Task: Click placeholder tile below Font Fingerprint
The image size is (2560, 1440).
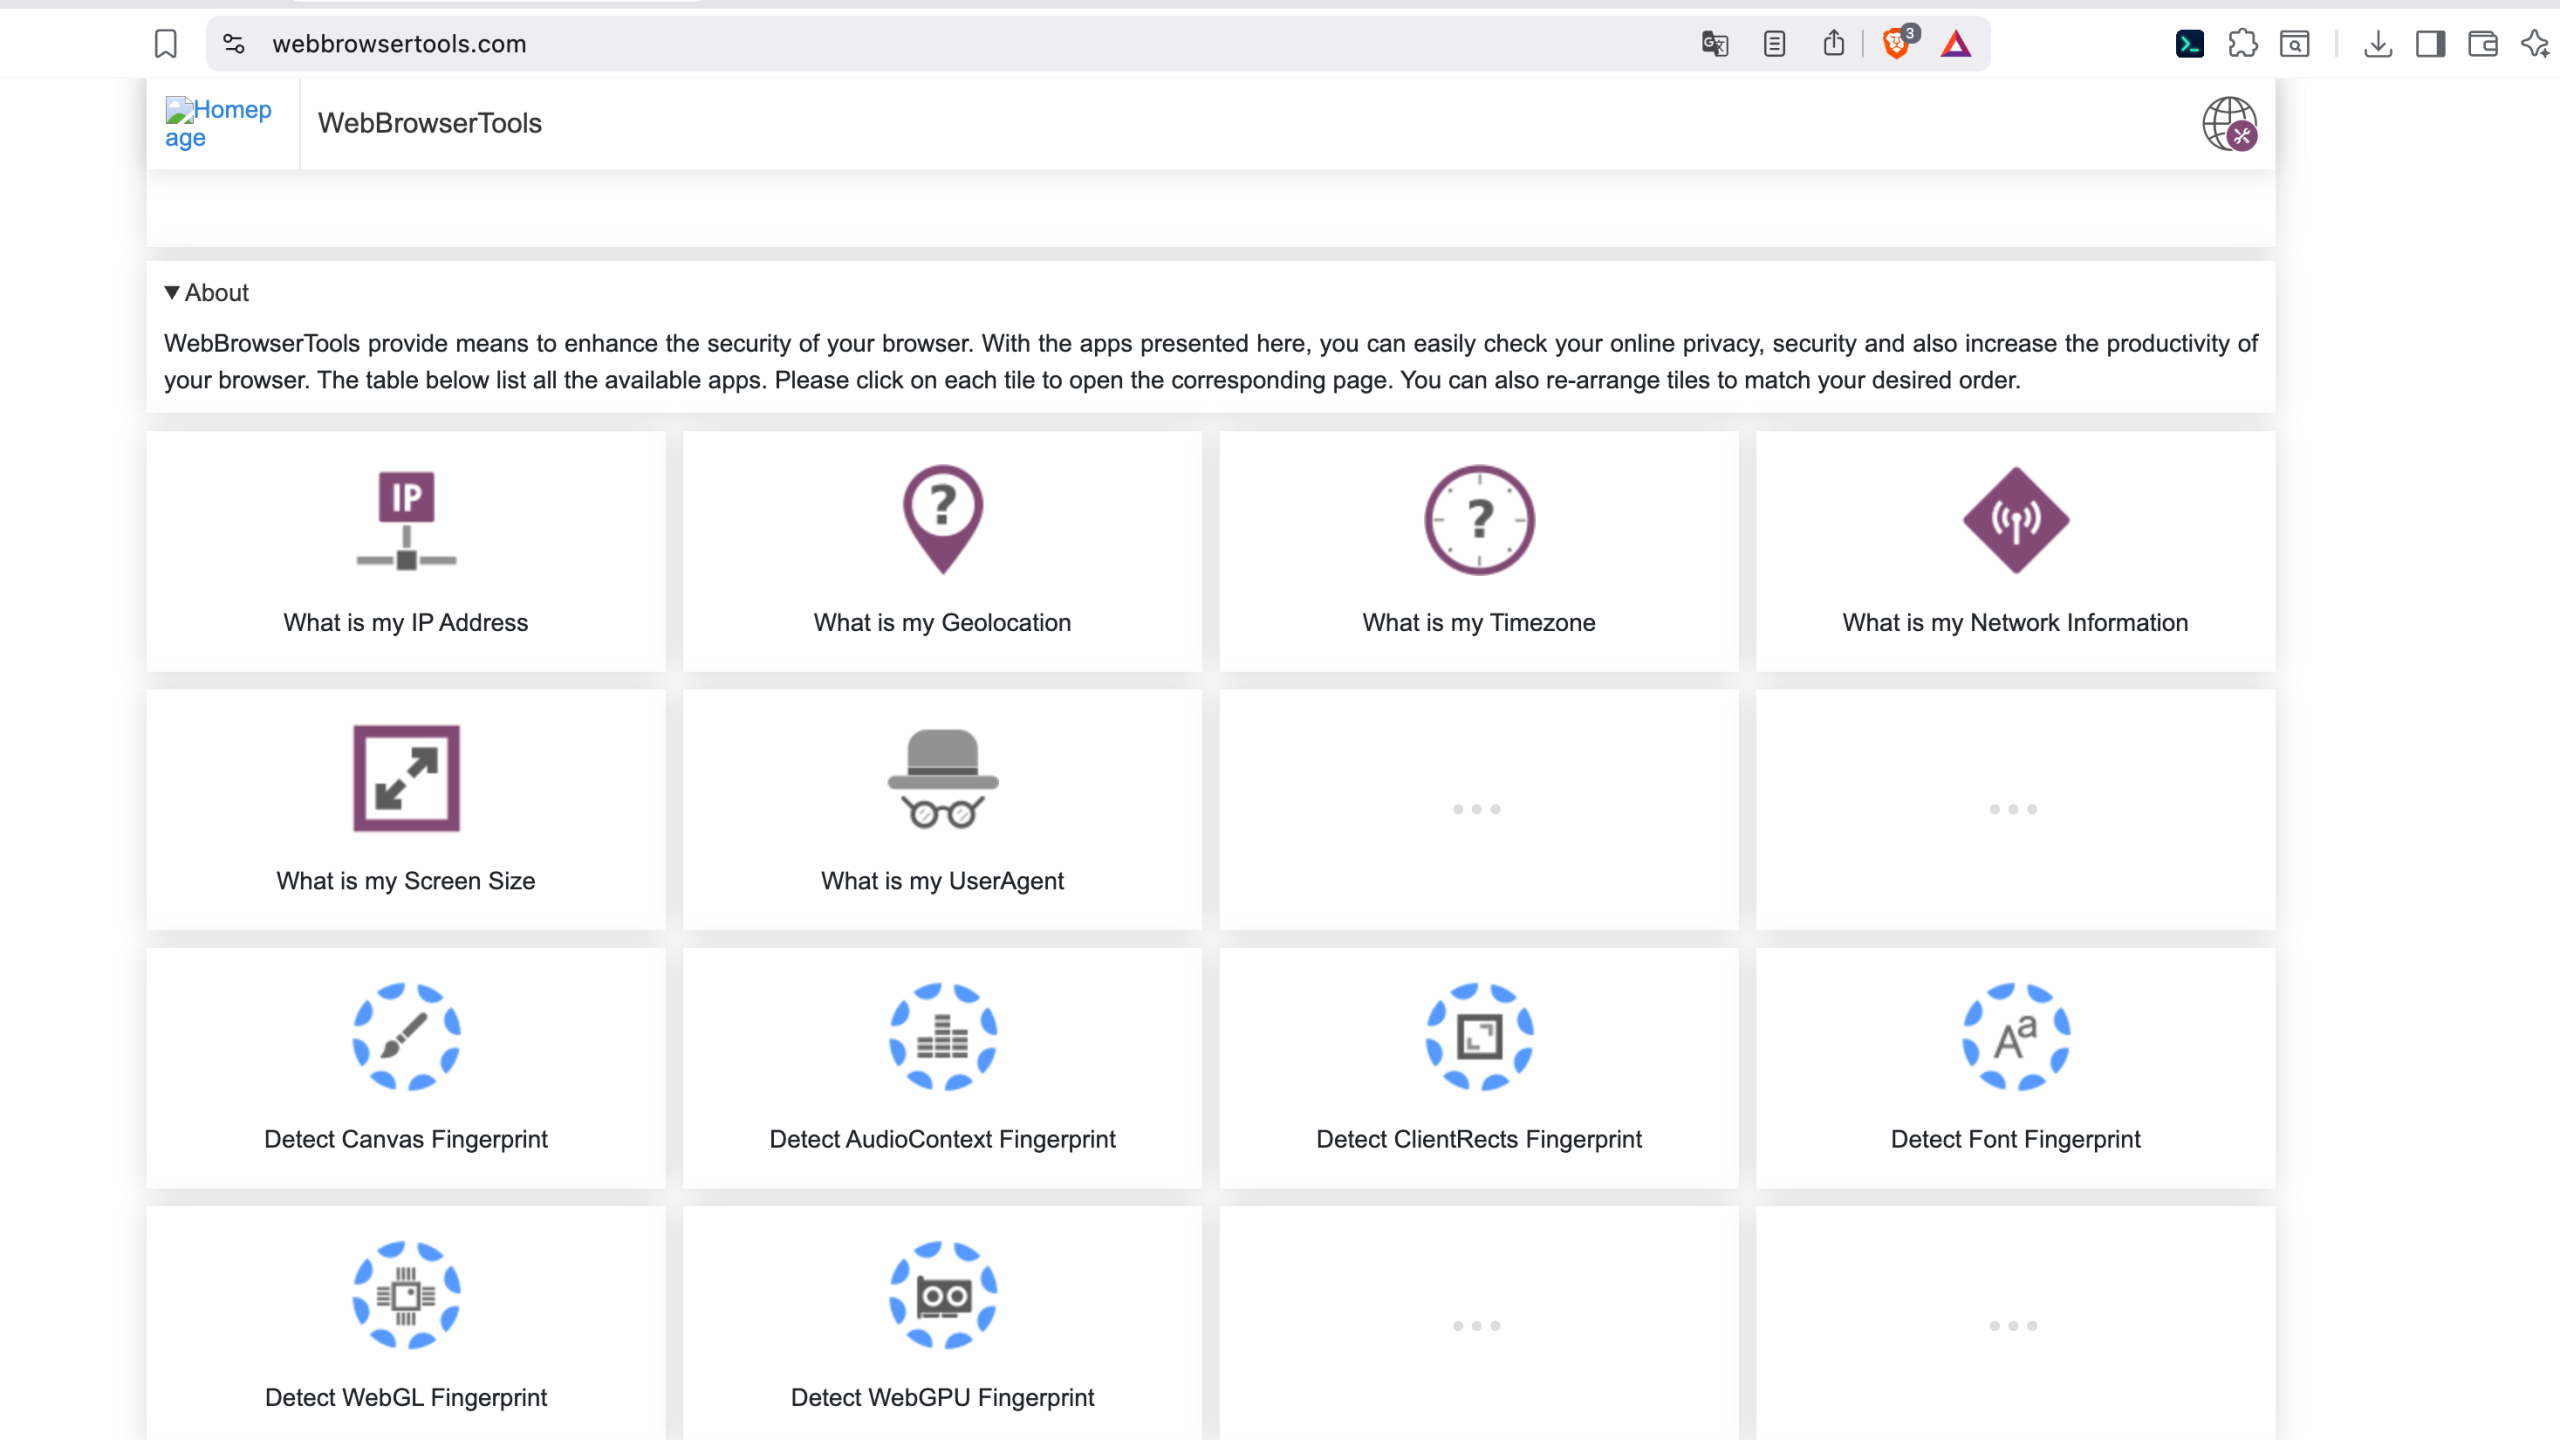Action: tap(2015, 1324)
